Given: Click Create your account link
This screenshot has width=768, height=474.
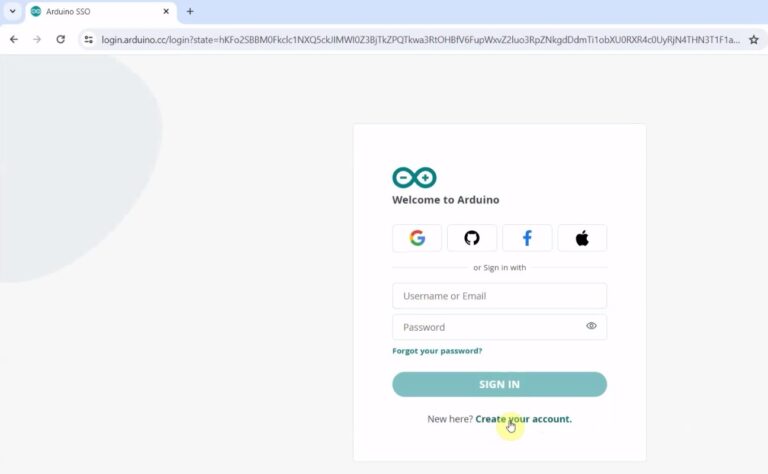Looking at the screenshot, I should 523,419.
